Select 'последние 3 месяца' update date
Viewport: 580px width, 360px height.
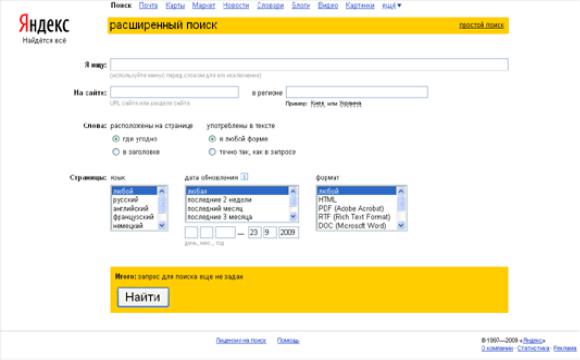coord(237,217)
